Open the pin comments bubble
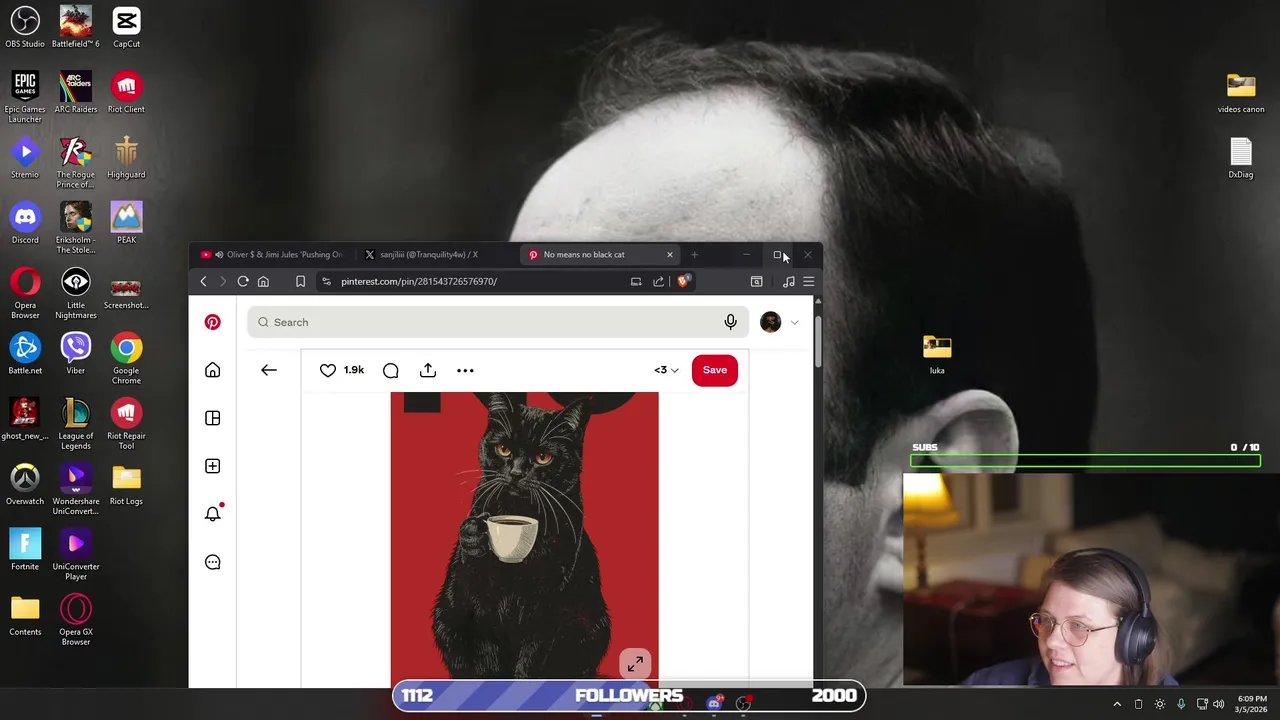The image size is (1280, 720). point(391,370)
